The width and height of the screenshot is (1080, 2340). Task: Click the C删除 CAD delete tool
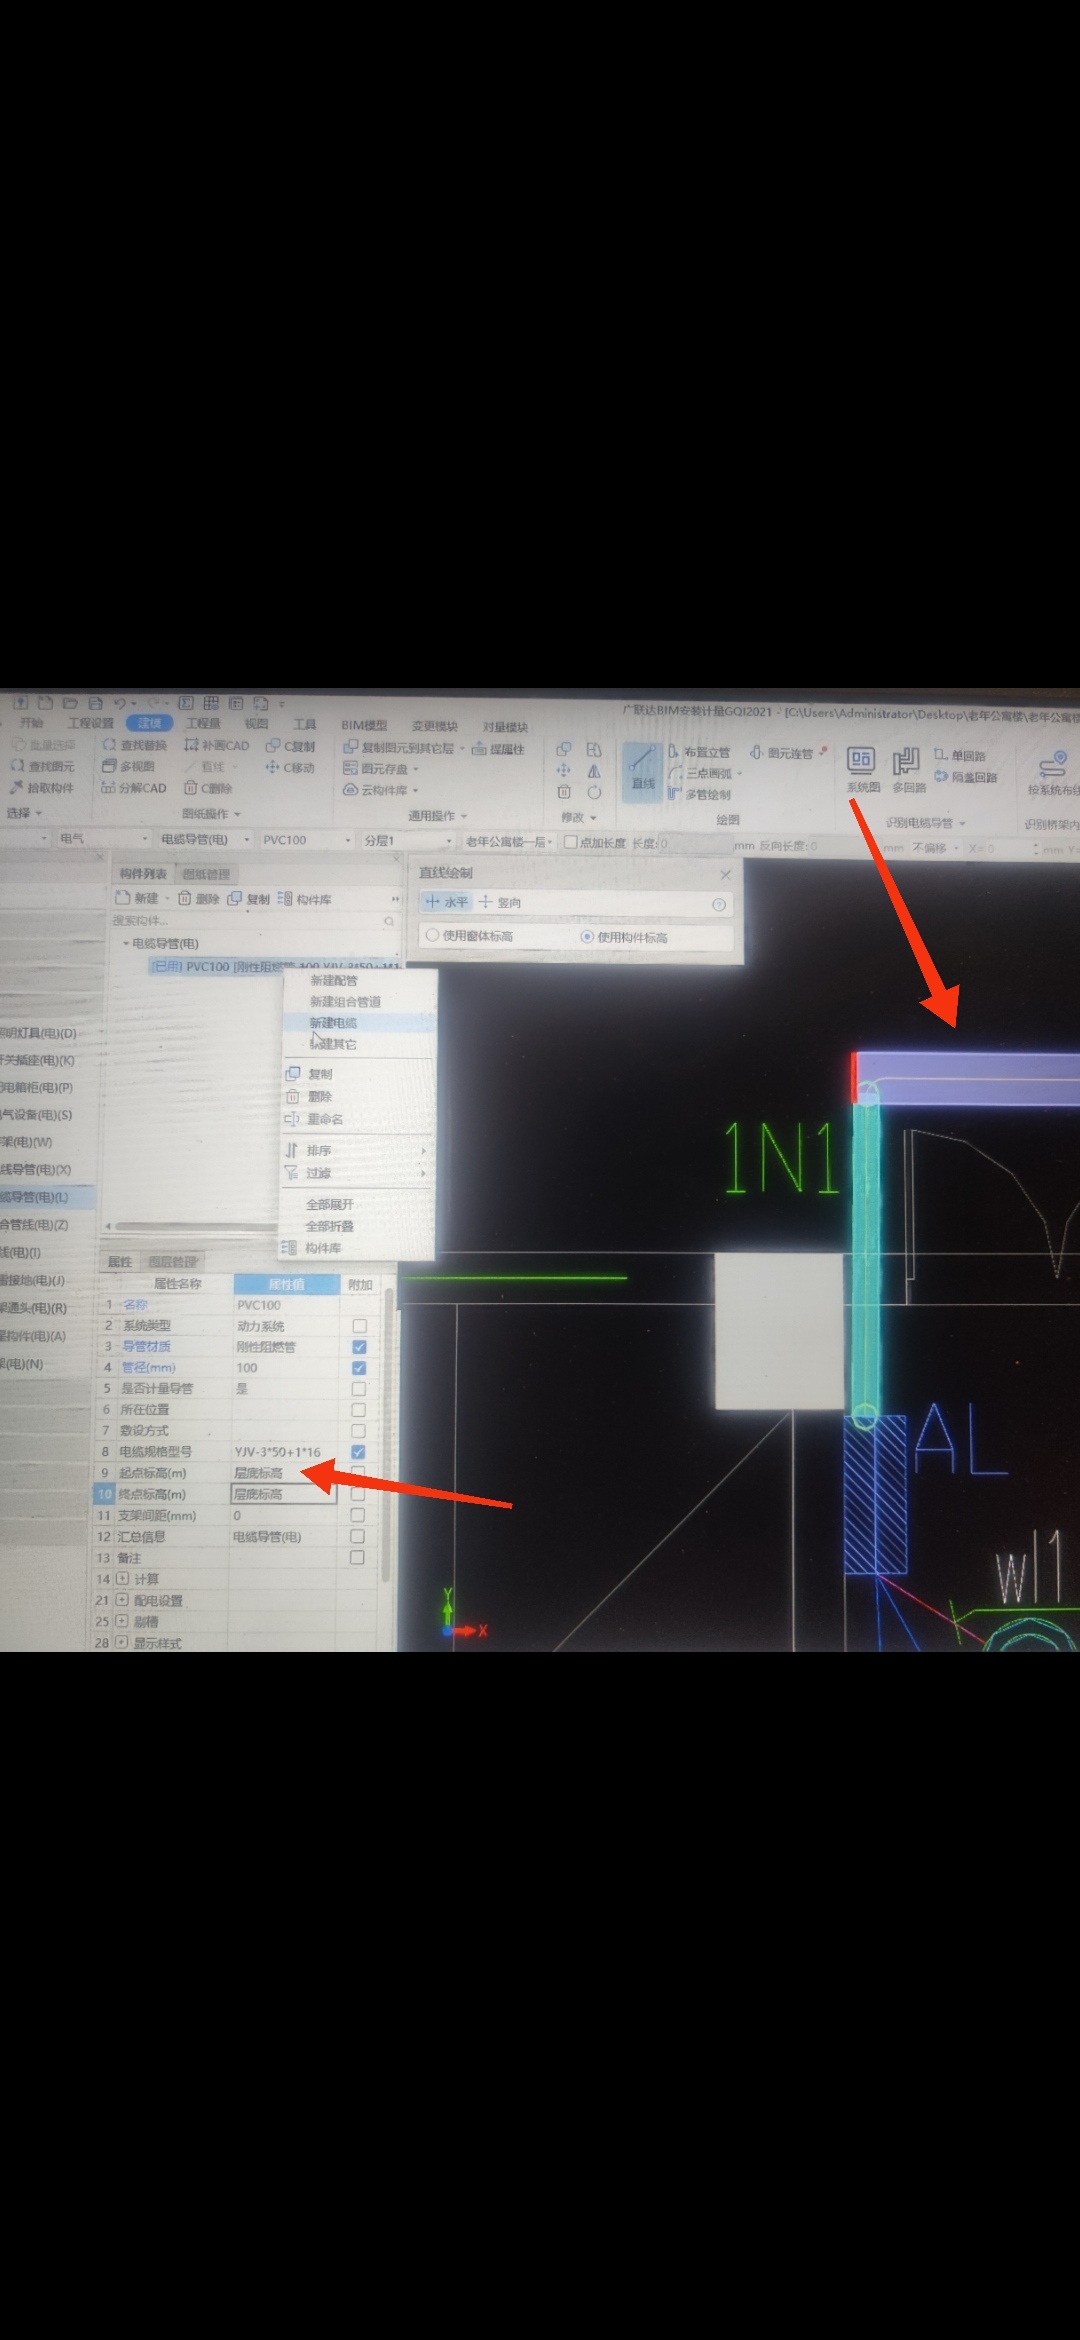[209, 788]
